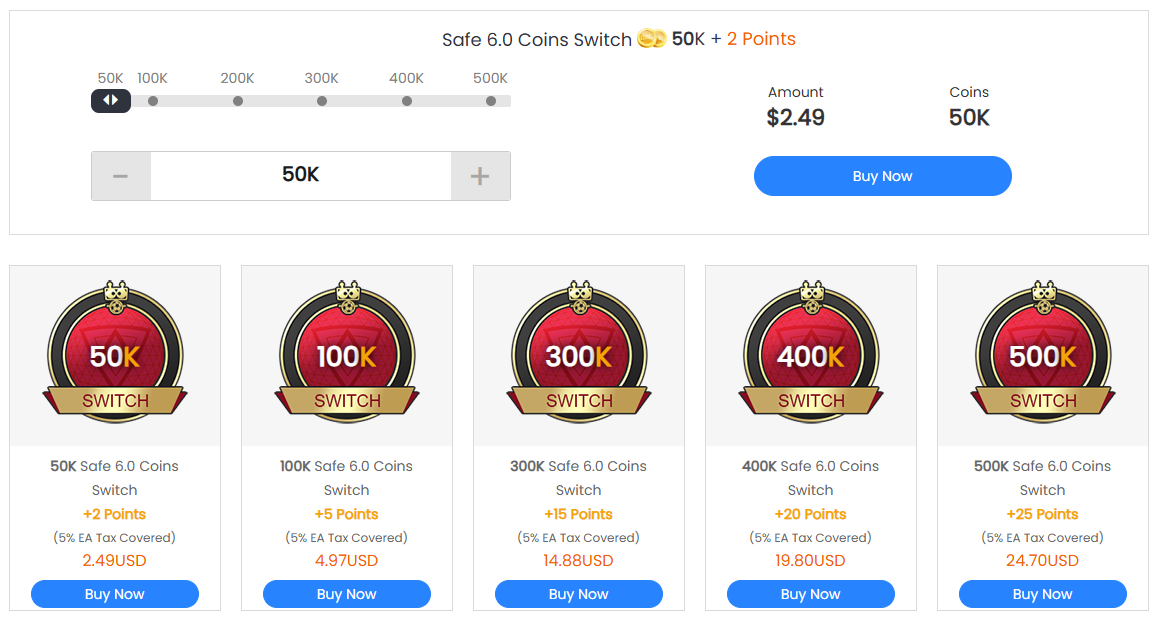Click the slider handle at 50K
Image resolution: width=1158 pixels, height=620 pixels.
pyautogui.click(x=111, y=100)
